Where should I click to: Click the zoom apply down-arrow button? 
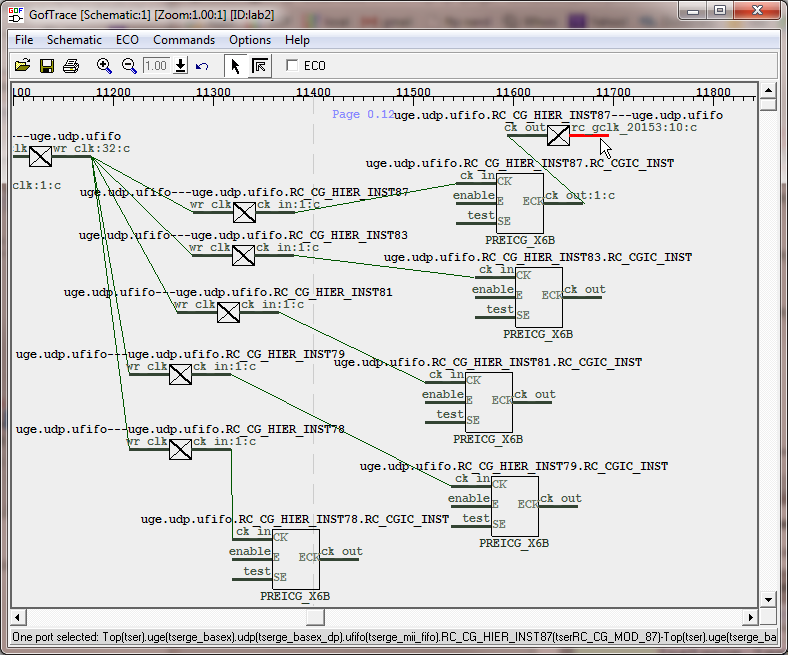click(x=180, y=66)
